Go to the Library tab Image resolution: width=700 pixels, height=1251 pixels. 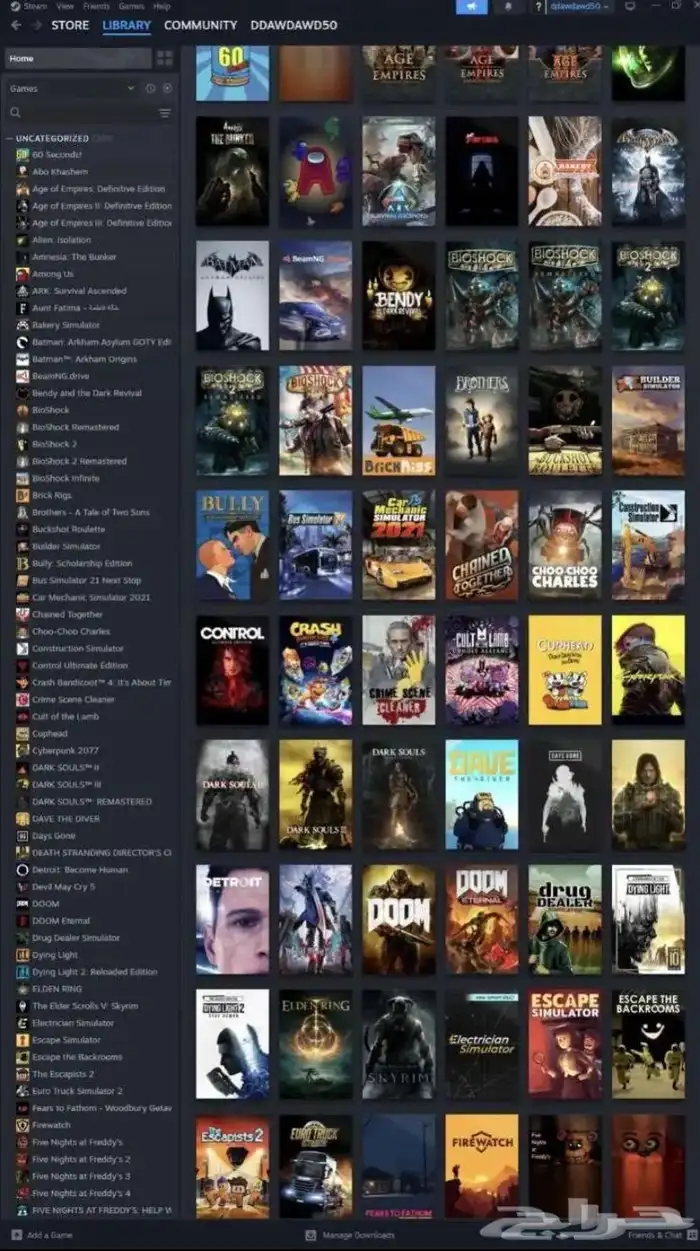(x=127, y=25)
